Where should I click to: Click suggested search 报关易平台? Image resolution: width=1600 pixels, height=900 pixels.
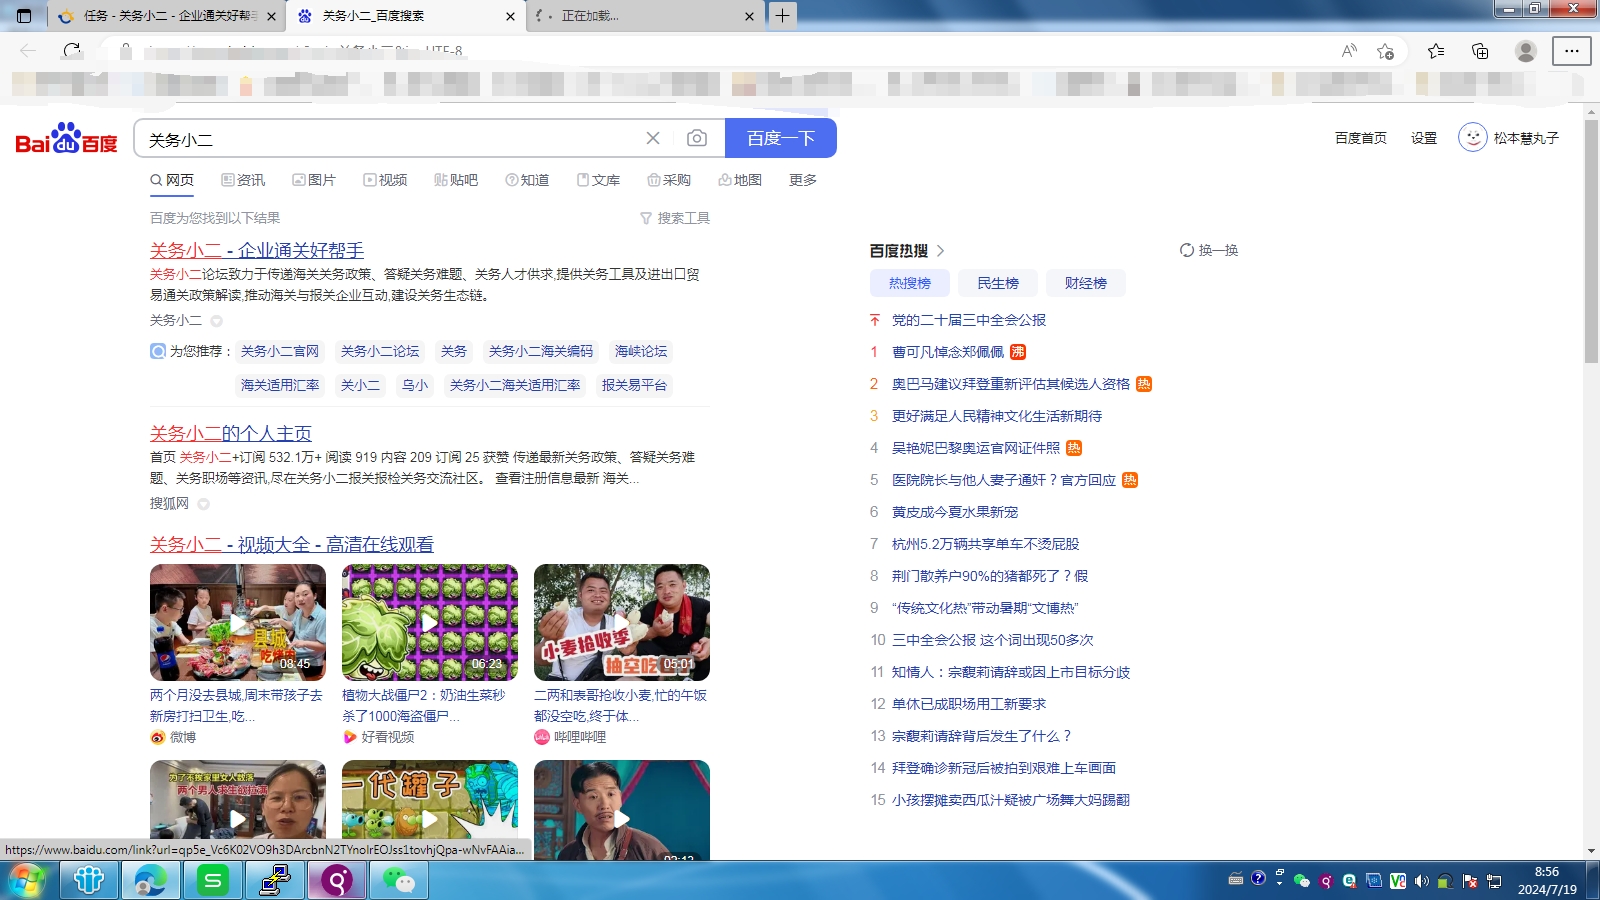point(634,385)
